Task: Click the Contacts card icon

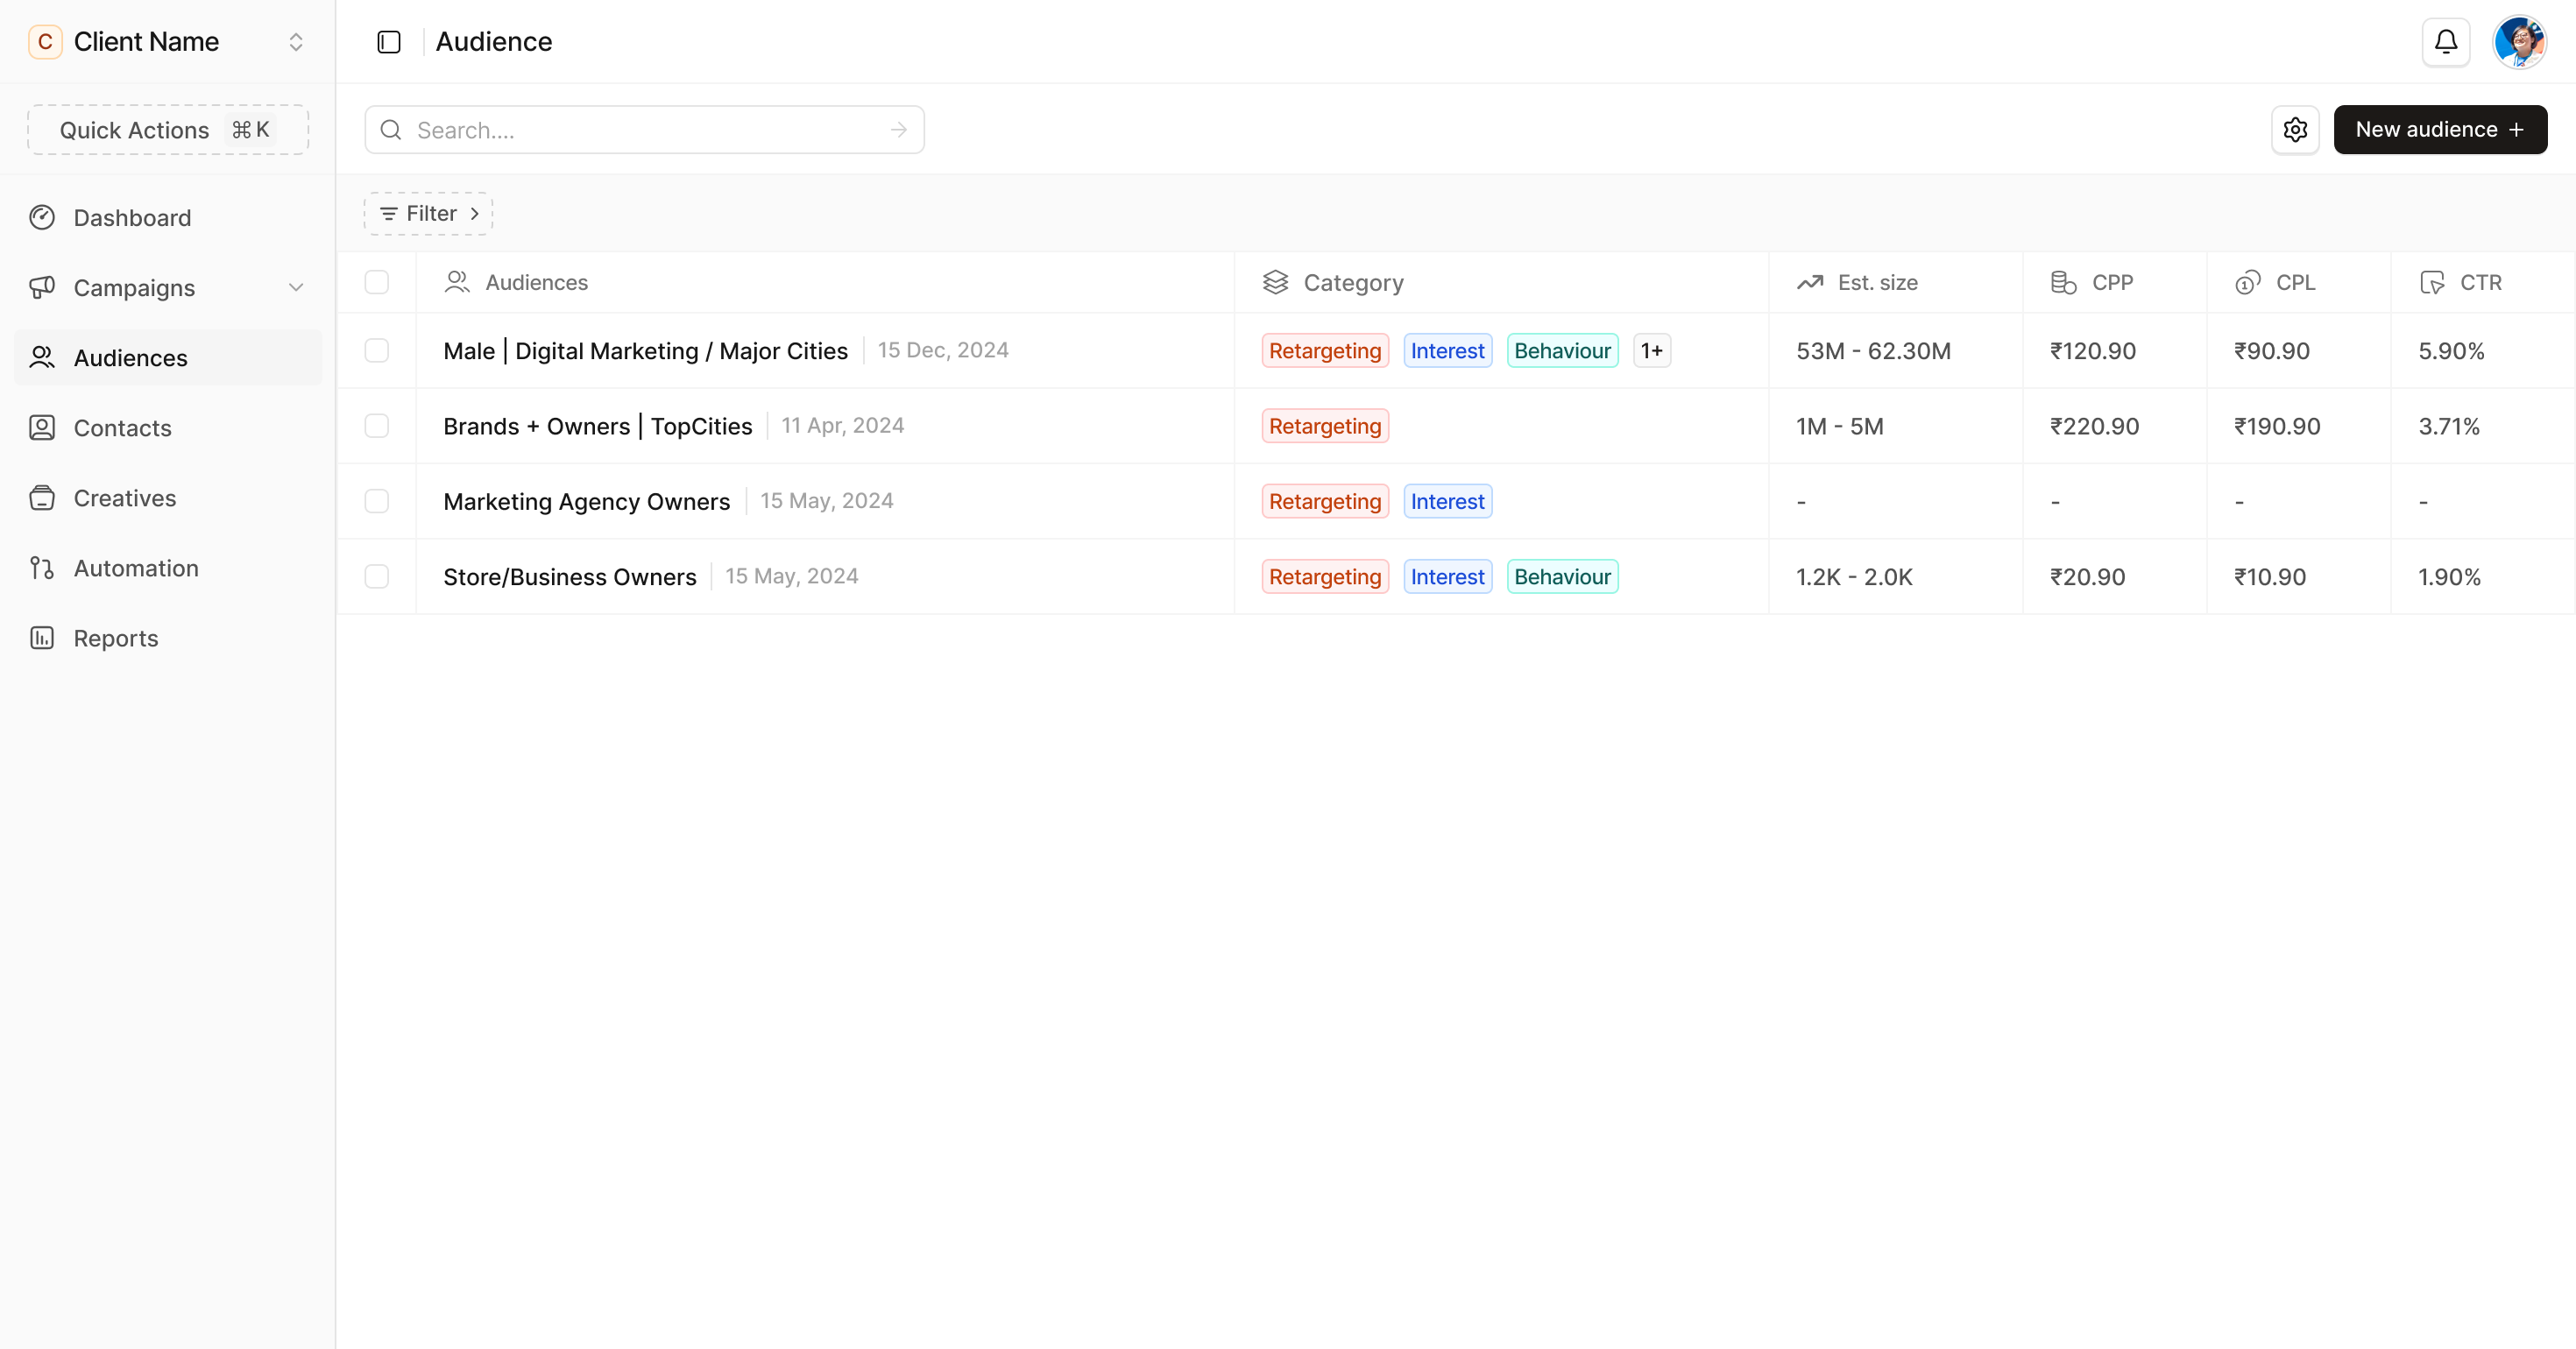Action: tap(42, 428)
